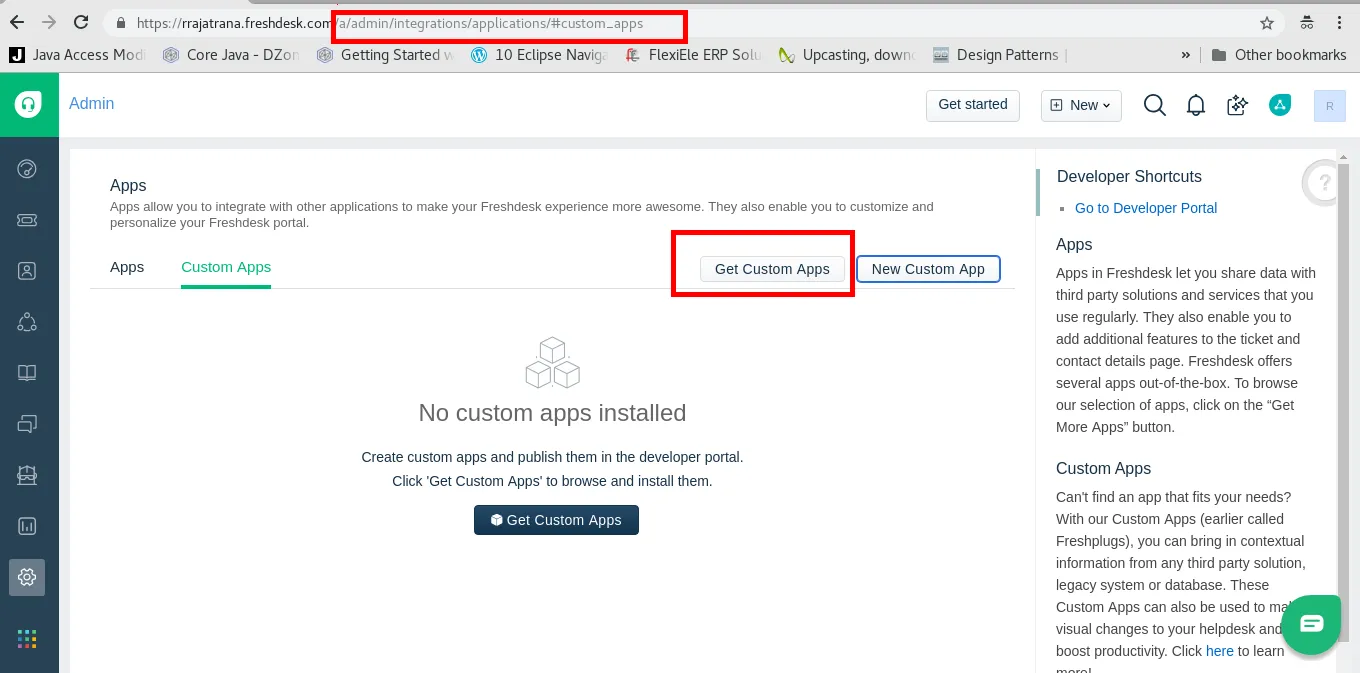Click the question mark help bubble
1360x673 pixels.
(1323, 183)
